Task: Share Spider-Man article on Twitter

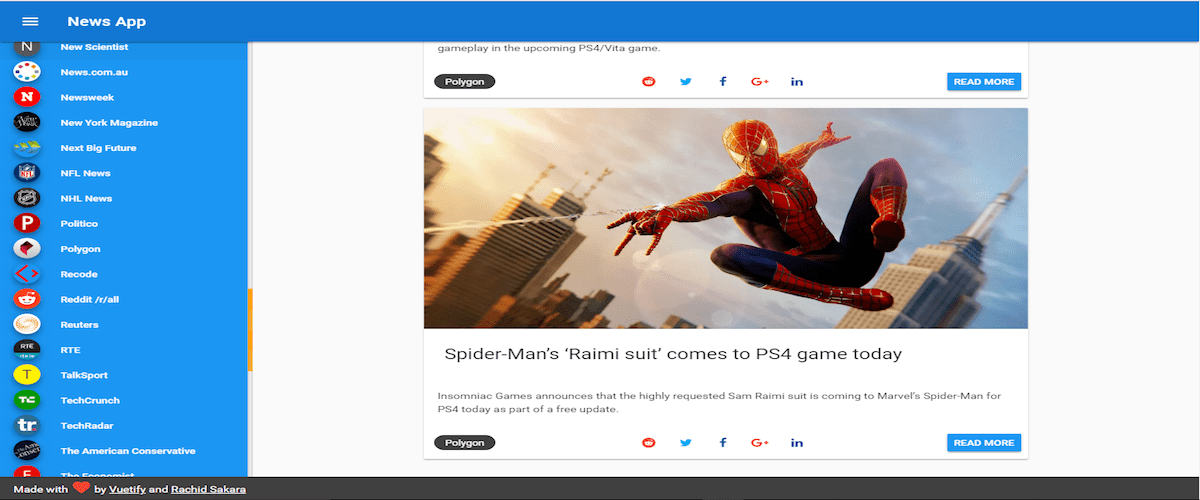Action: [685, 442]
